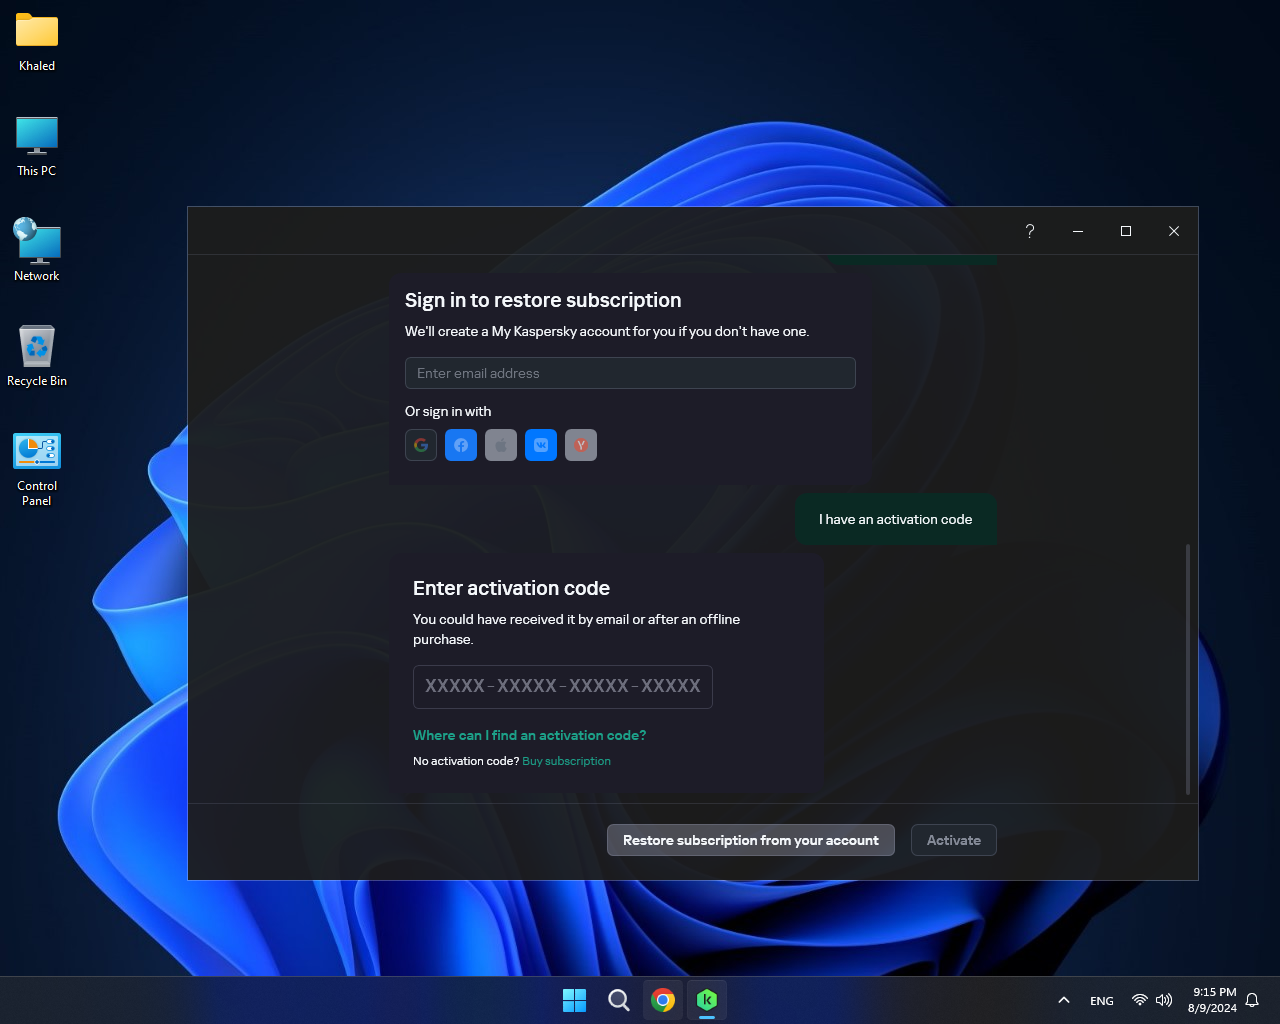
Task: Open the Wi-Fi network tray icon
Action: point(1139,1000)
